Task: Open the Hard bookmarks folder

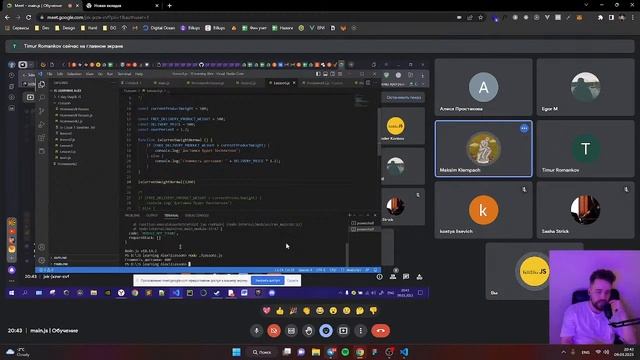Action: [x=89, y=28]
